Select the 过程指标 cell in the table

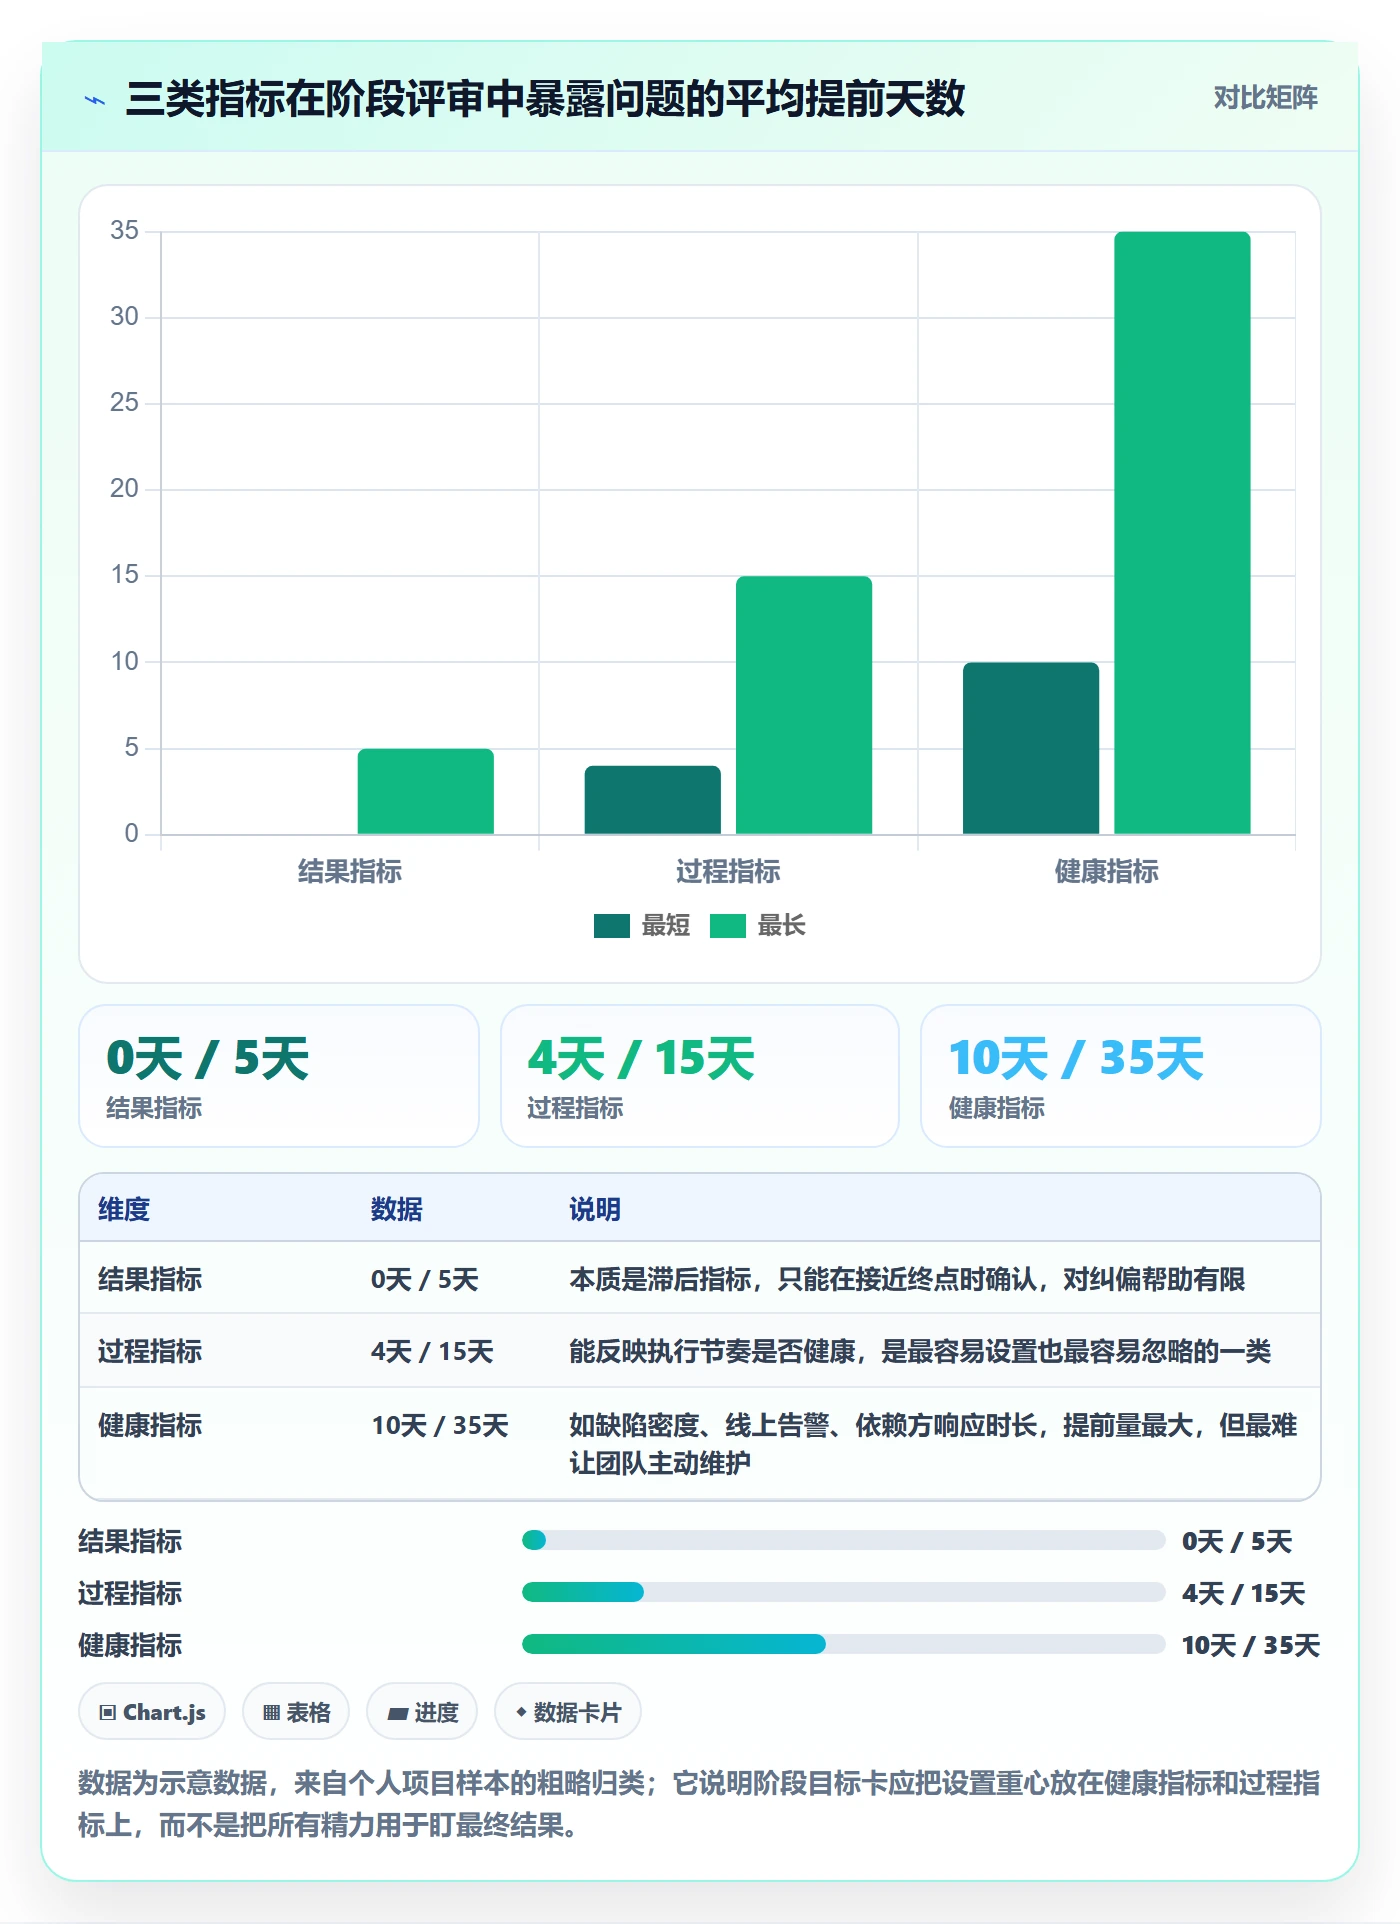[150, 1351]
